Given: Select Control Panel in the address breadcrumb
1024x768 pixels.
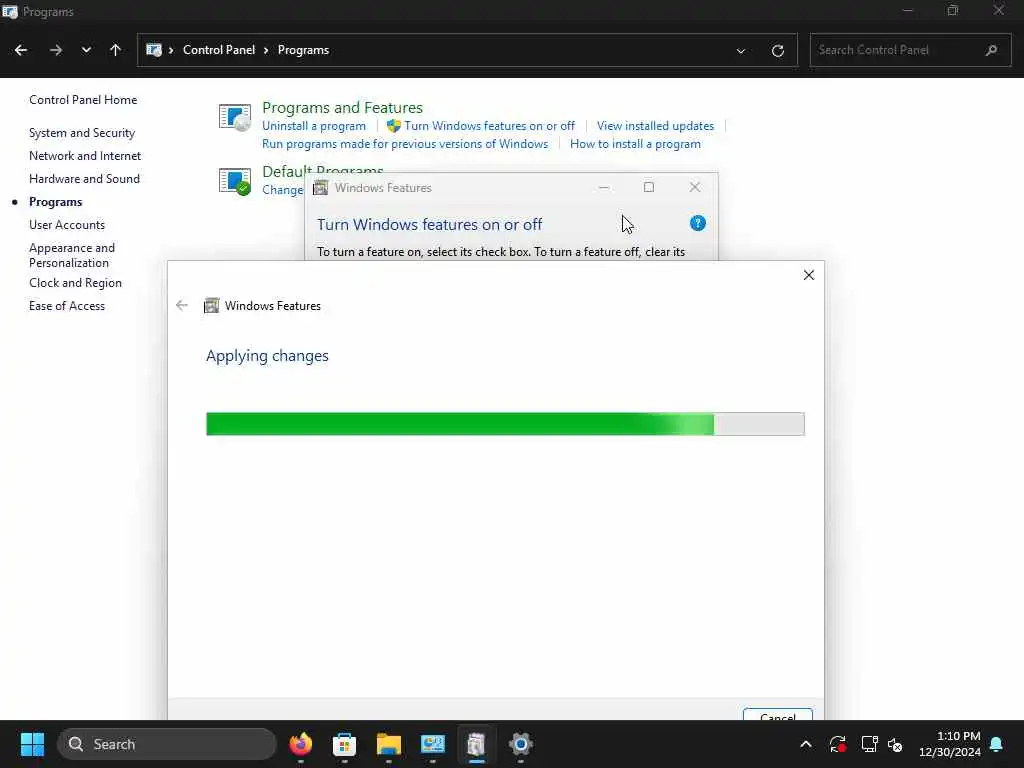Looking at the screenshot, I should 219,50.
